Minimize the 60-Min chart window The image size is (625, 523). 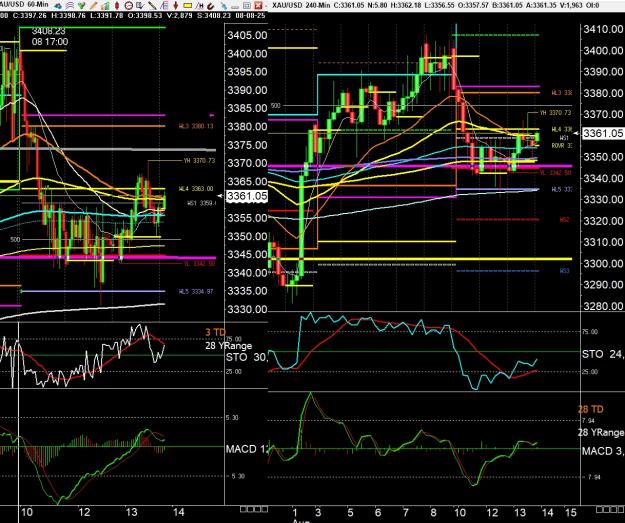[235, 7]
